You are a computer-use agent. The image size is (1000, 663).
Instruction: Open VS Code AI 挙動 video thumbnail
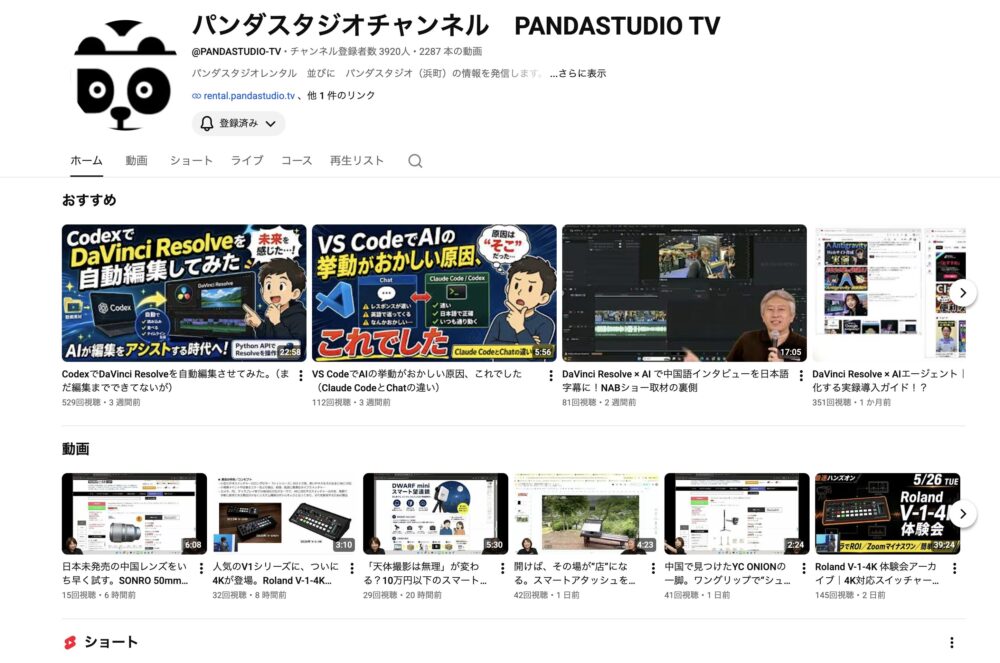pyautogui.click(x=434, y=293)
